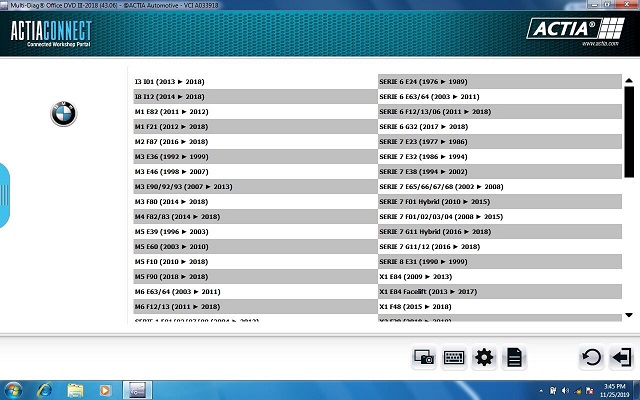Open the document report icon
The width and height of the screenshot is (640, 400).
[x=514, y=358]
